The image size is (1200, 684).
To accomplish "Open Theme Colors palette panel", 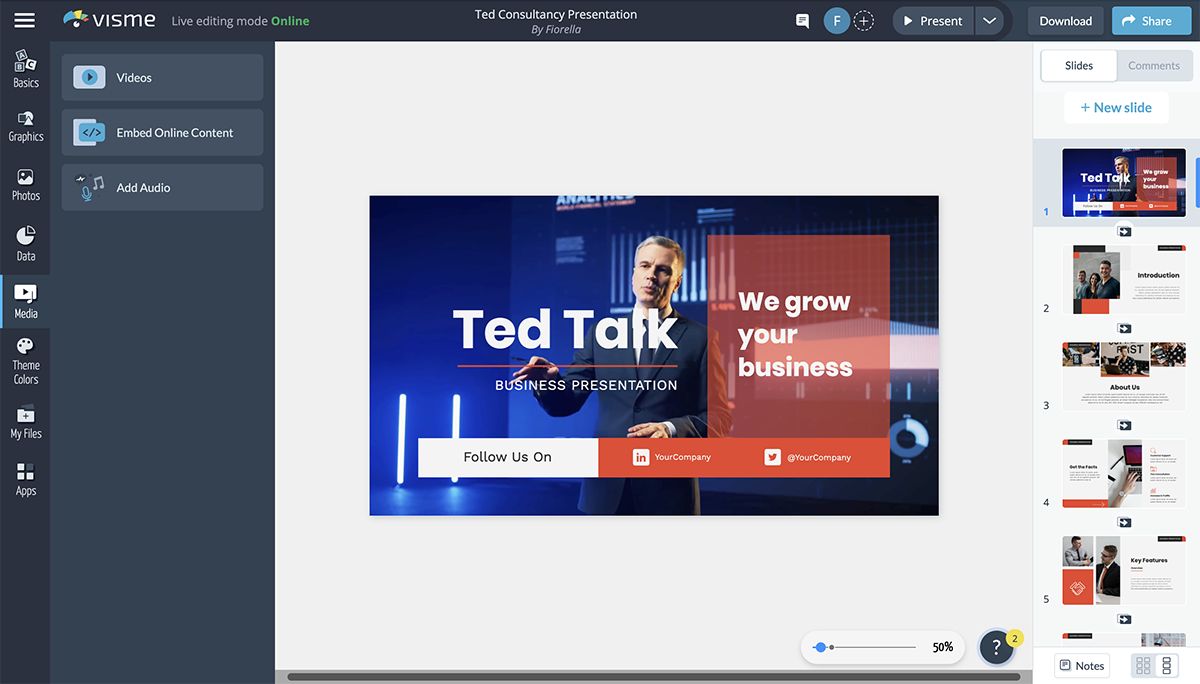I will [x=26, y=360].
